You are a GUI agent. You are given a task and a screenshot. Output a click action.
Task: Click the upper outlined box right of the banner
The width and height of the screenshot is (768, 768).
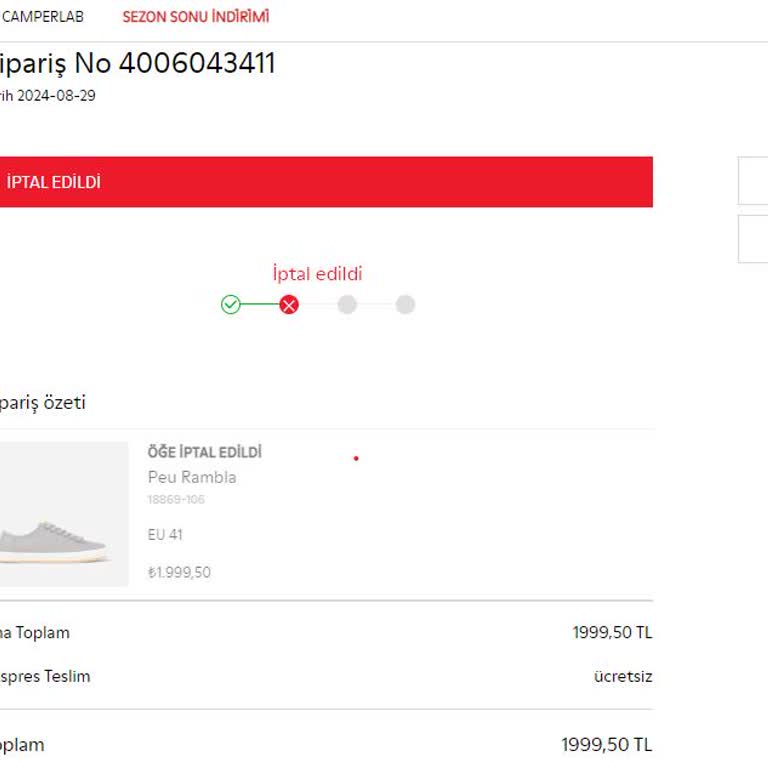(x=753, y=181)
